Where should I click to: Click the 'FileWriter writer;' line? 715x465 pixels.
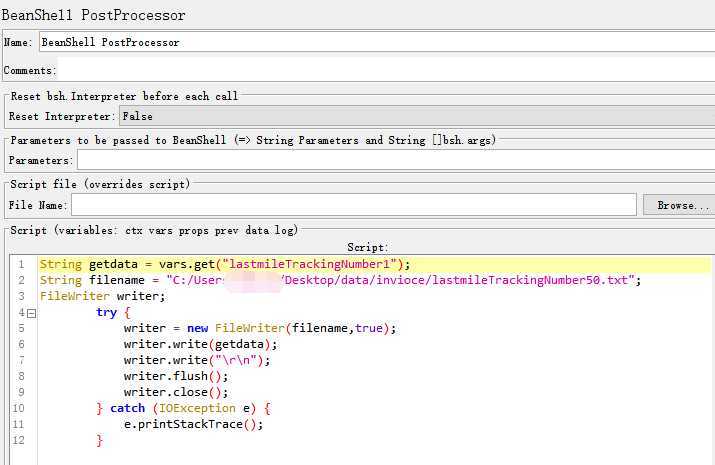[102, 296]
